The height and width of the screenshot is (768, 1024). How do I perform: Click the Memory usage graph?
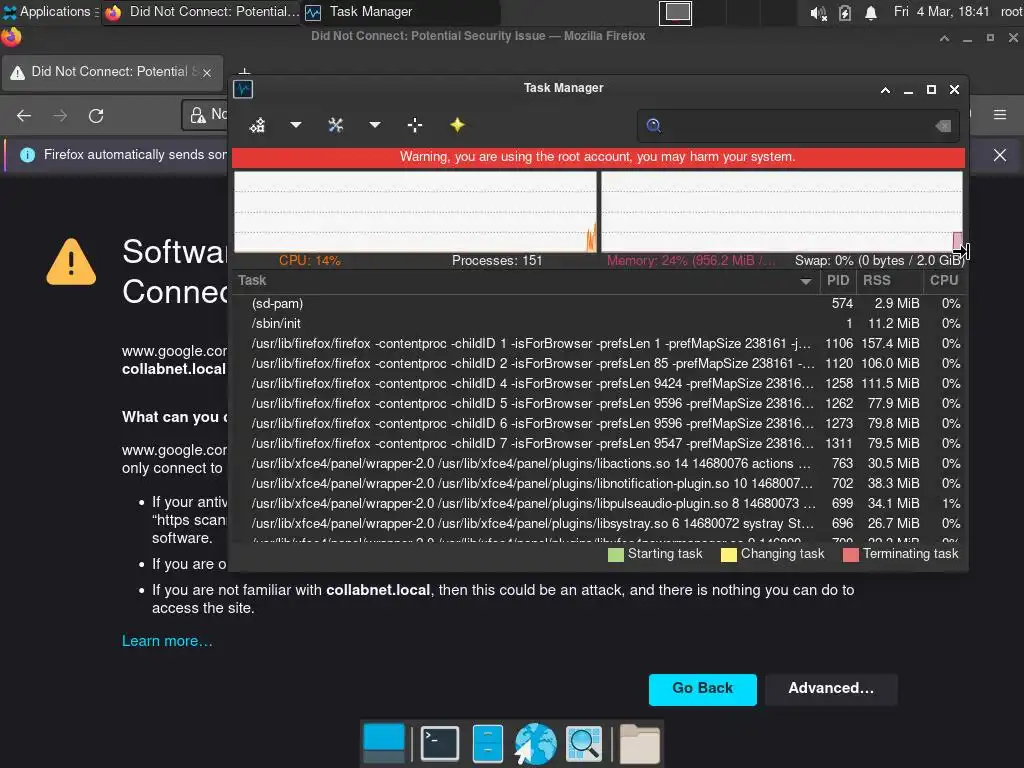click(782, 212)
